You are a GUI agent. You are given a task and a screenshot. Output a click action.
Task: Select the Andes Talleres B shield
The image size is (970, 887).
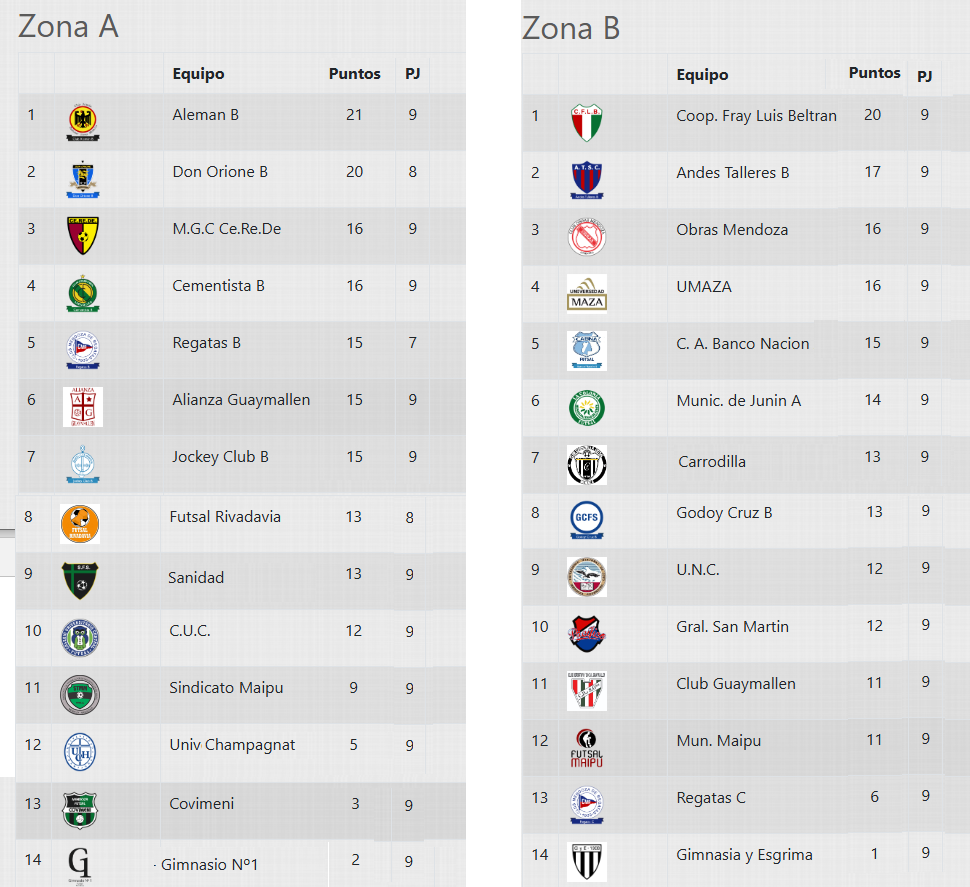[586, 180]
